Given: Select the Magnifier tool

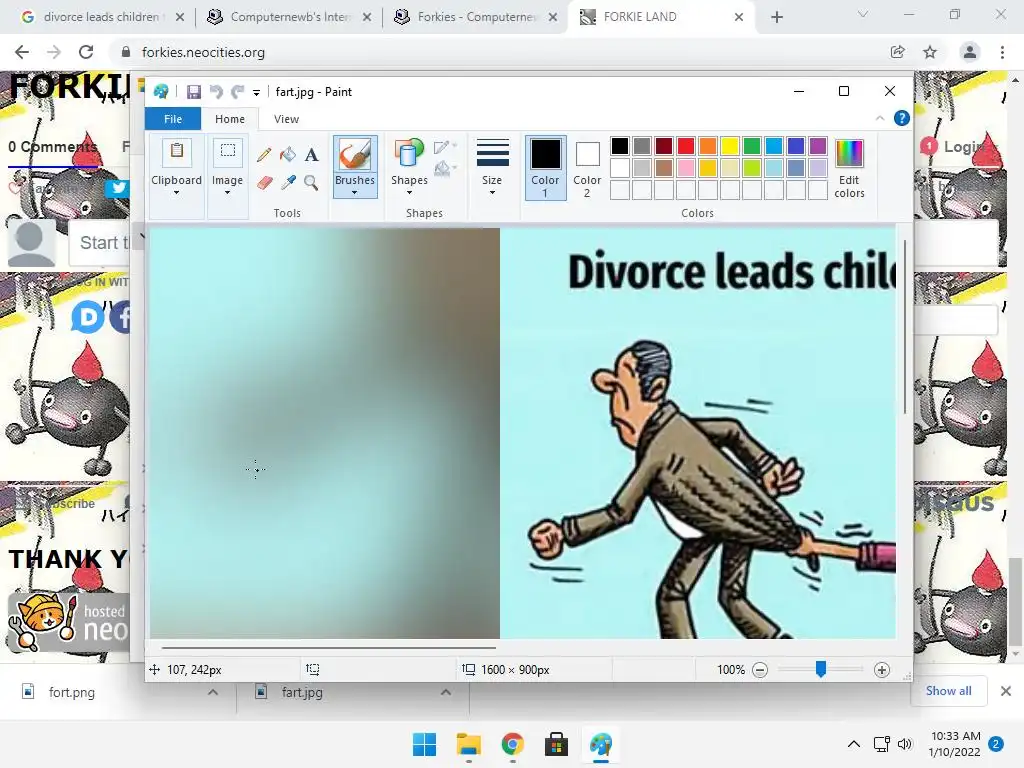Looking at the screenshot, I should pos(312,182).
